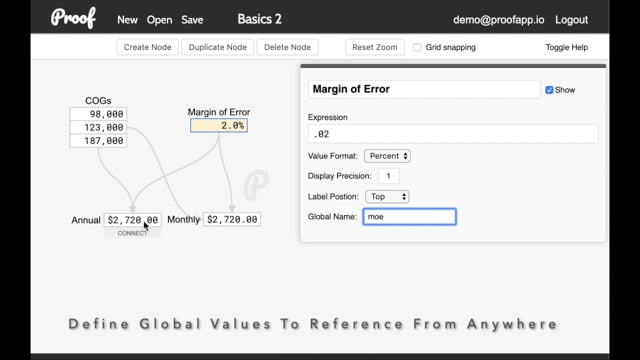Click the Delete Node button
Screen dimensions: 640x360
tap(287, 47)
